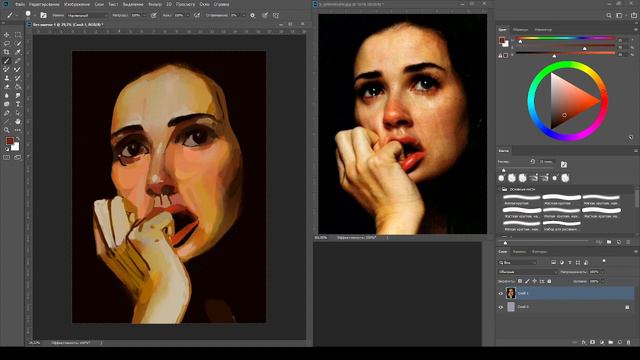Image resolution: width=640 pixels, height=360 pixels.
Task: Select the Lasso tool
Action: (x=7, y=43)
